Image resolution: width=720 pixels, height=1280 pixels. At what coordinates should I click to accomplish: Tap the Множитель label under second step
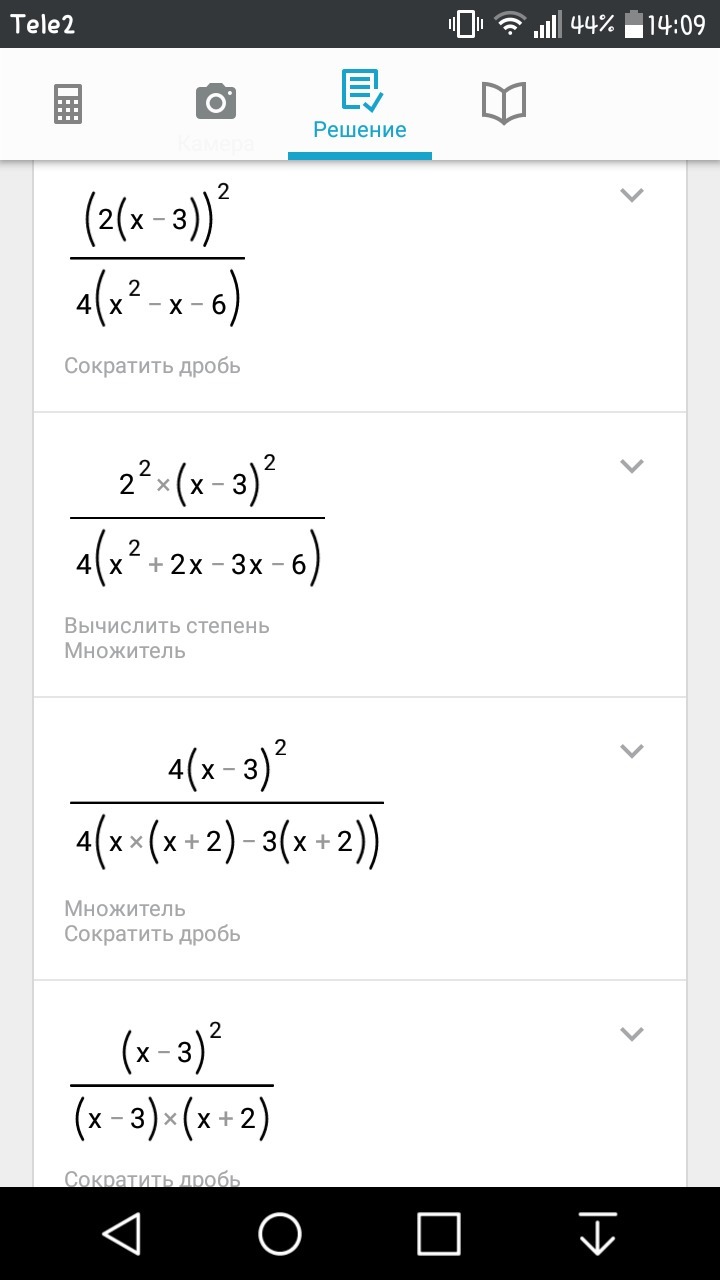click(125, 651)
